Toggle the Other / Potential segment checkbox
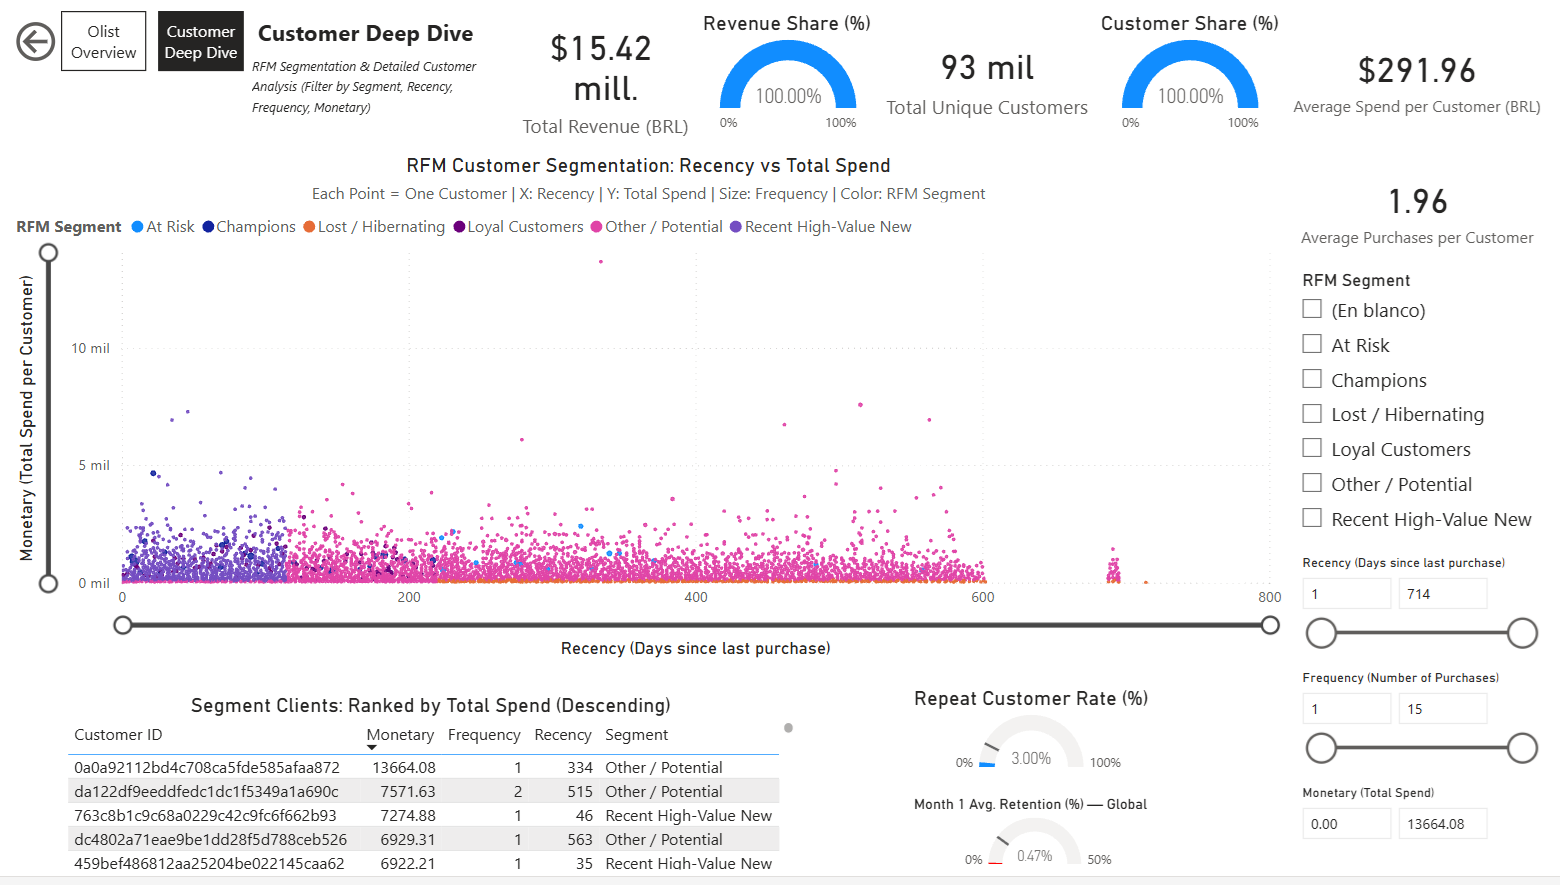This screenshot has height=885, width=1560. pyautogui.click(x=1312, y=482)
